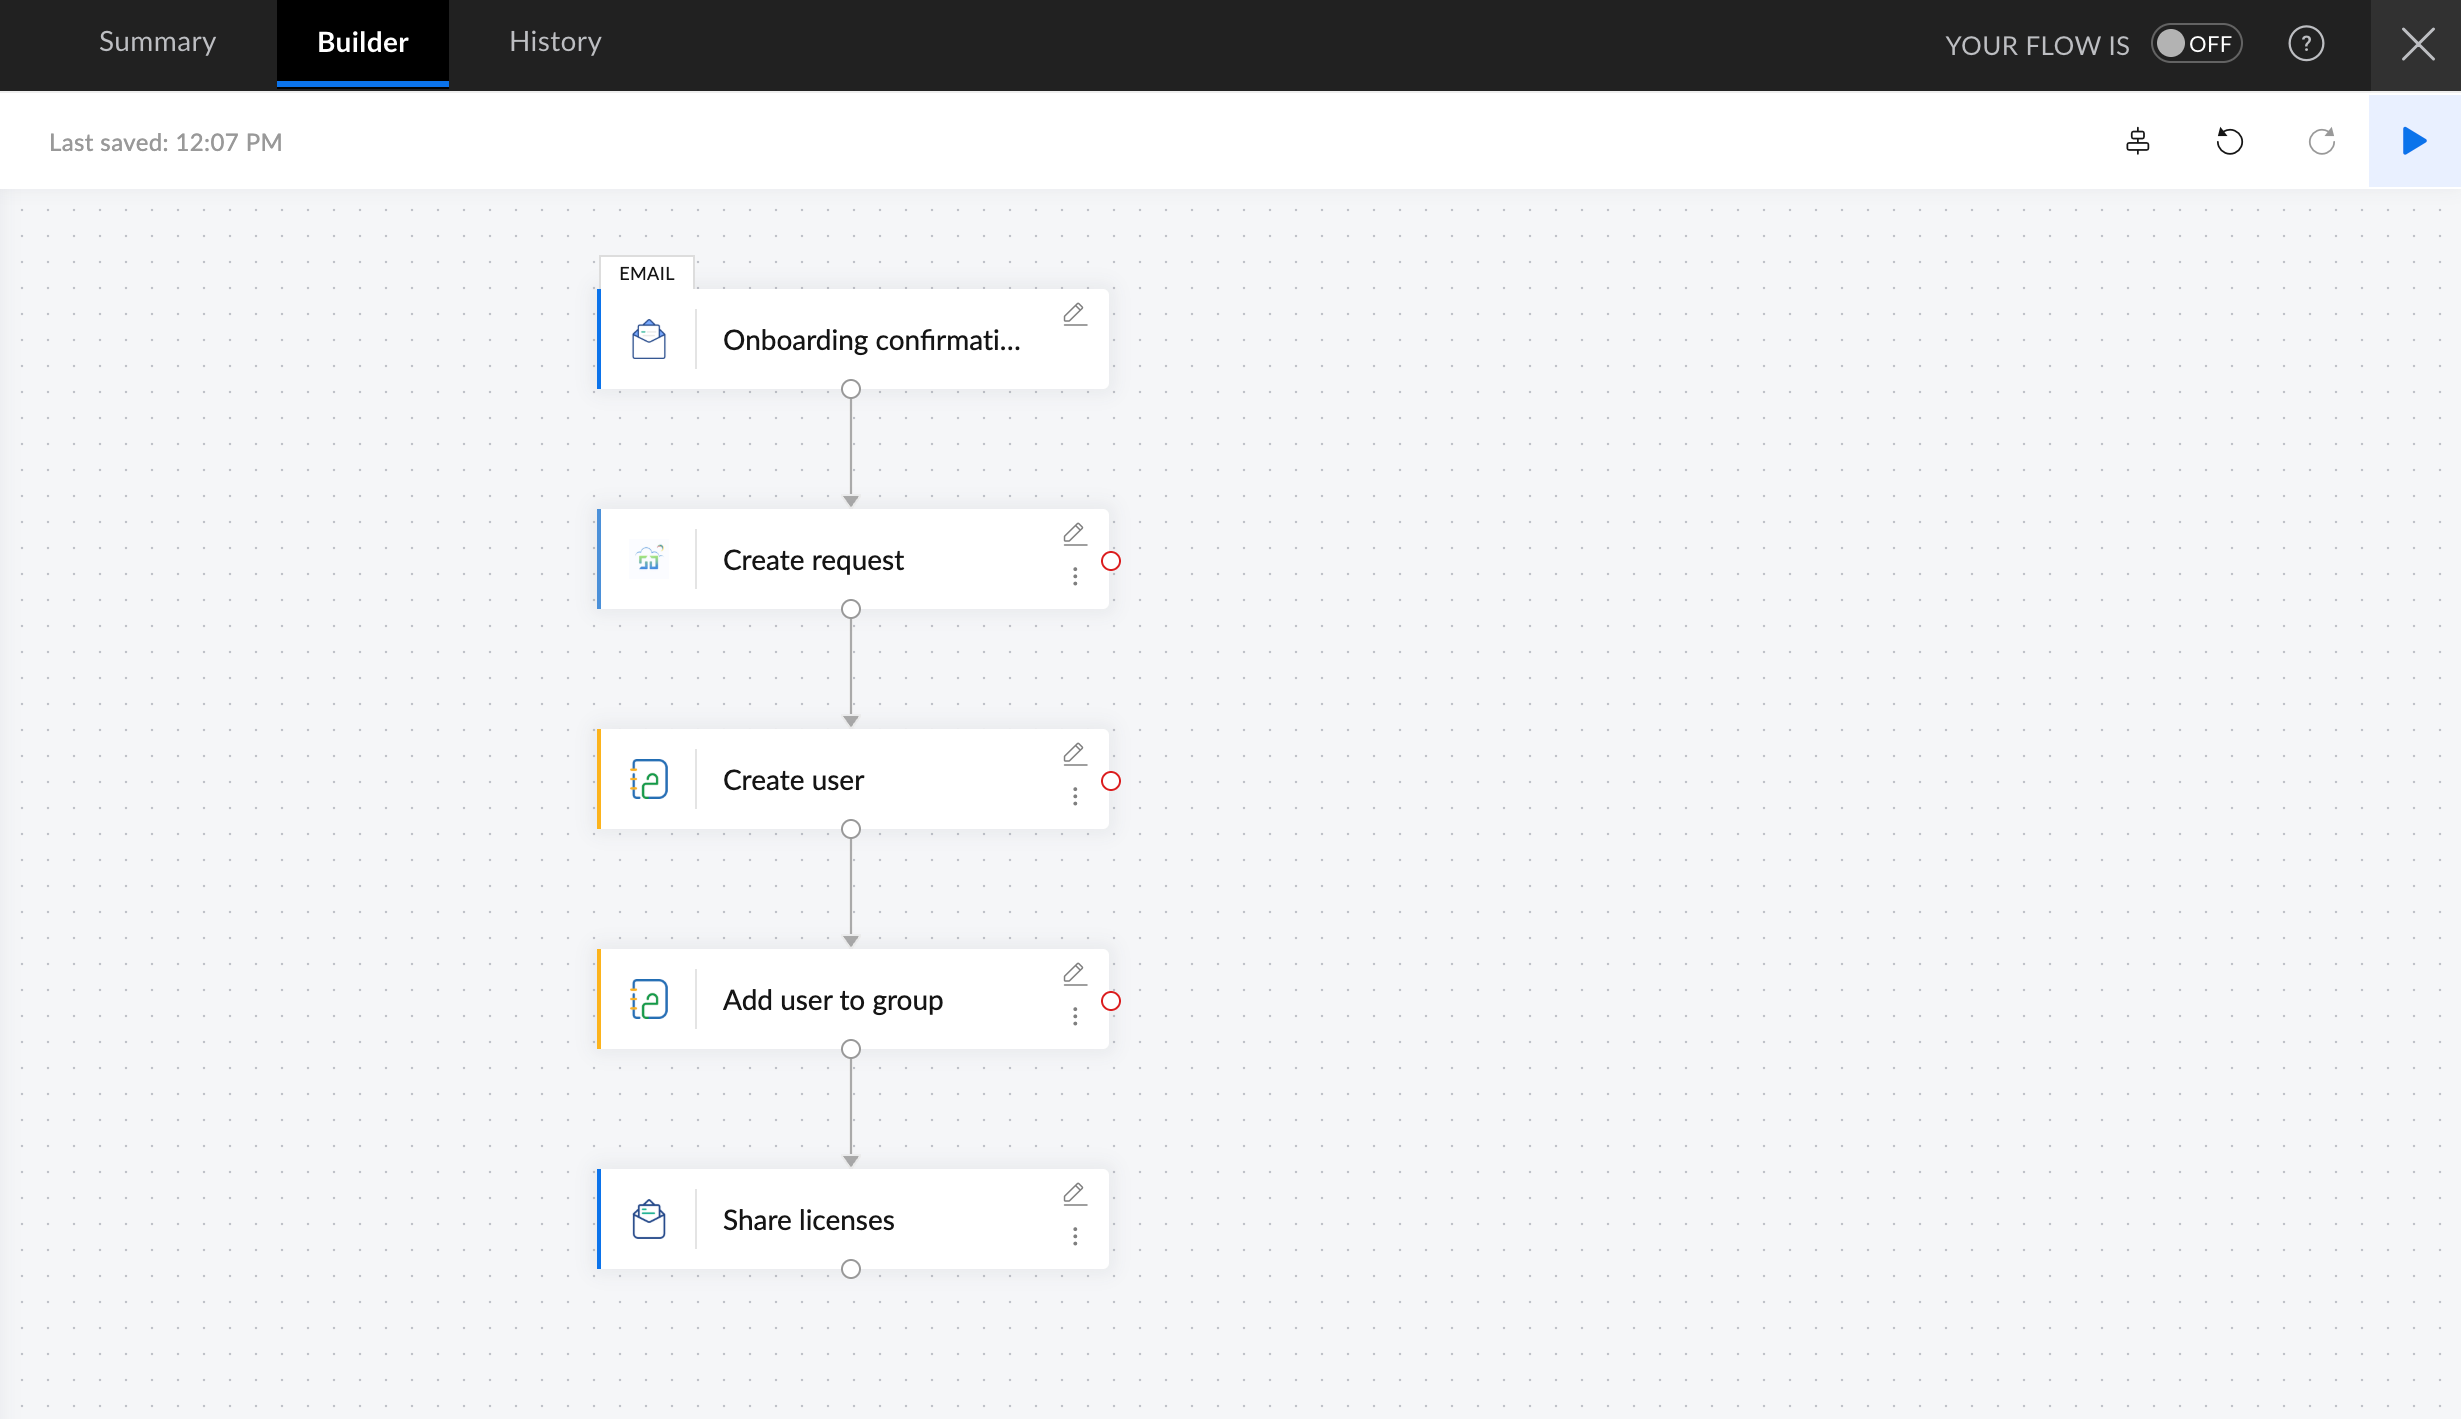Click pencil icon on Create user step
The width and height of the screenshot is (2461, 1419).
tap(1074, 754)
